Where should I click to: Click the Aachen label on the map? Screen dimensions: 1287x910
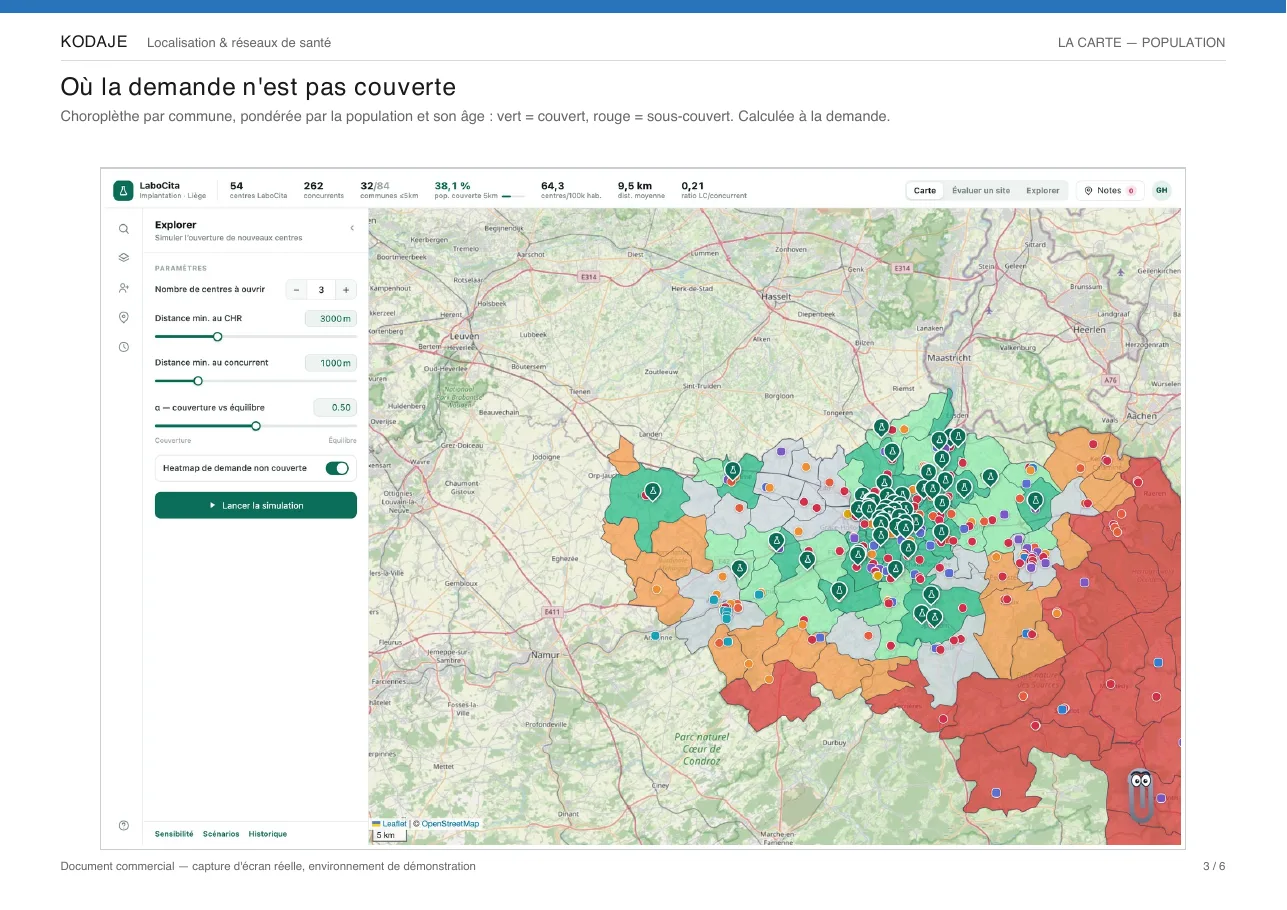pos(1141,415)
